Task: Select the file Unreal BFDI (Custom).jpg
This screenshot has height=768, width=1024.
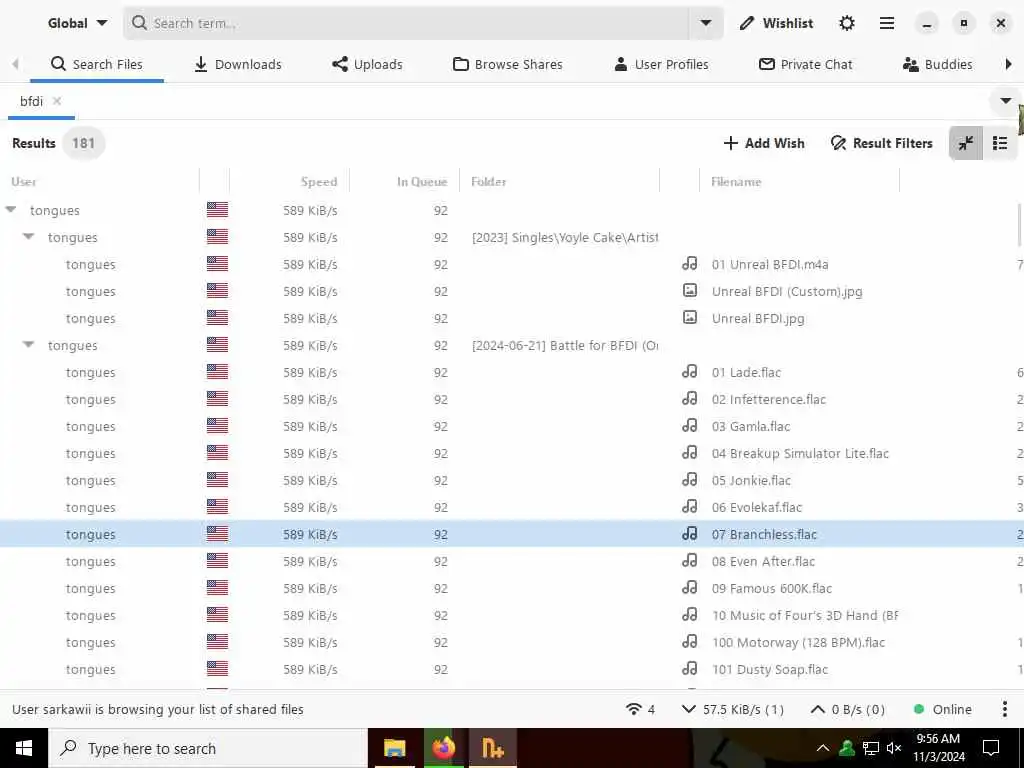Action: tap(787, 292)
